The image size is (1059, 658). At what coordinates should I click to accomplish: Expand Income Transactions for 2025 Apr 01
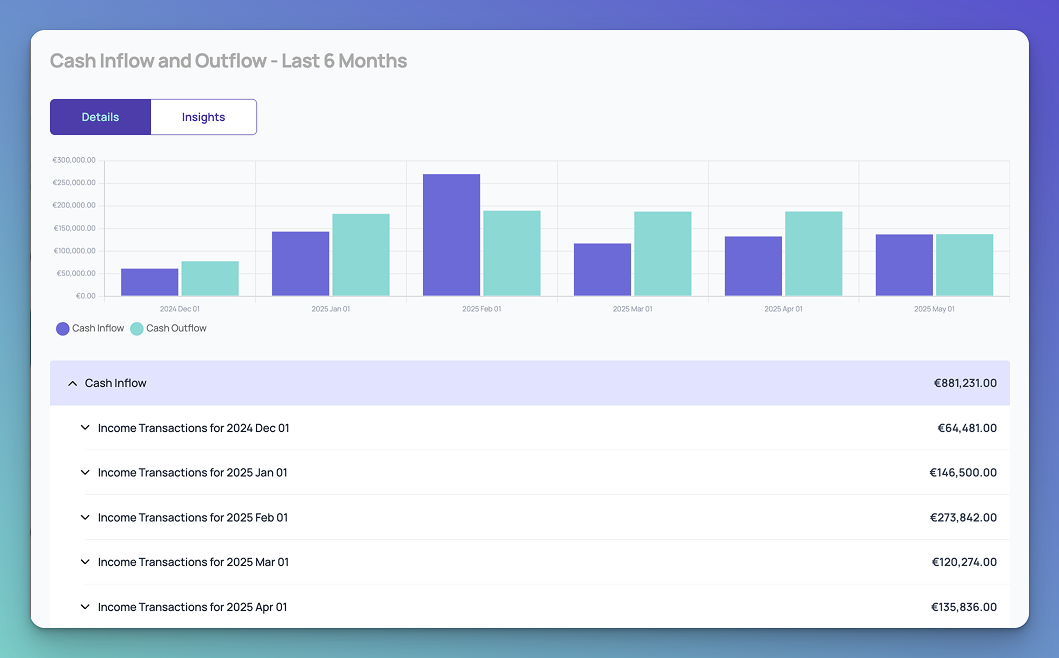(85, 607)
